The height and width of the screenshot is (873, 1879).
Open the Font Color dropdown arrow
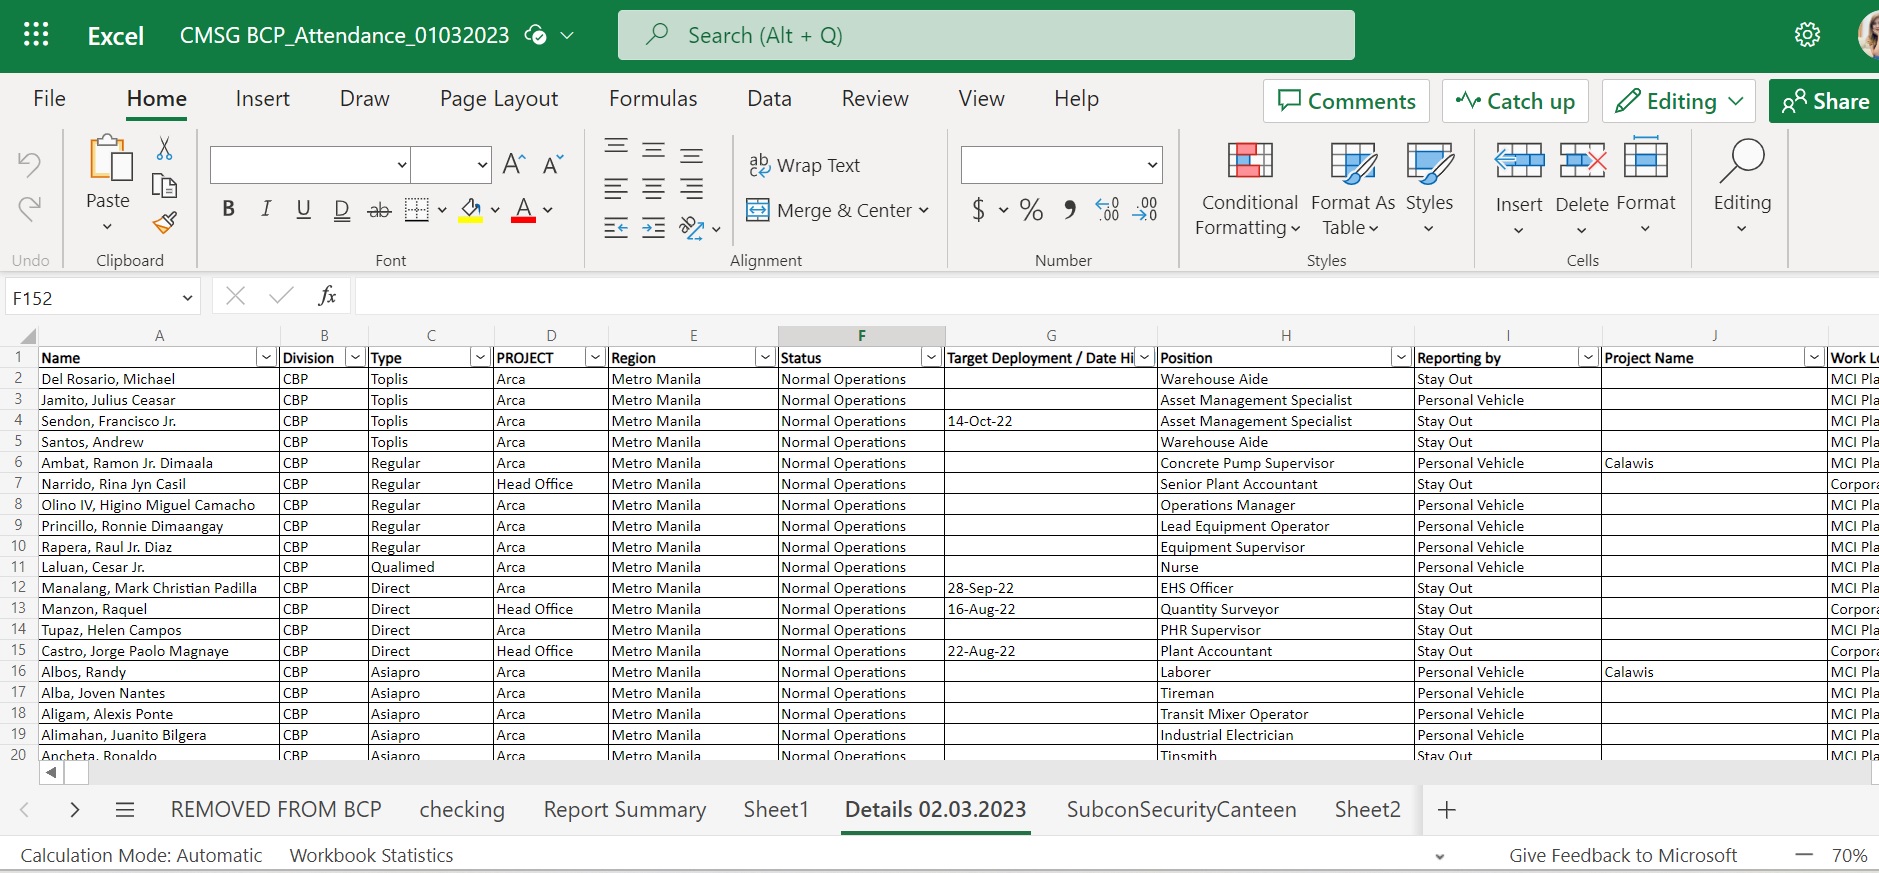tap(548, 210)
